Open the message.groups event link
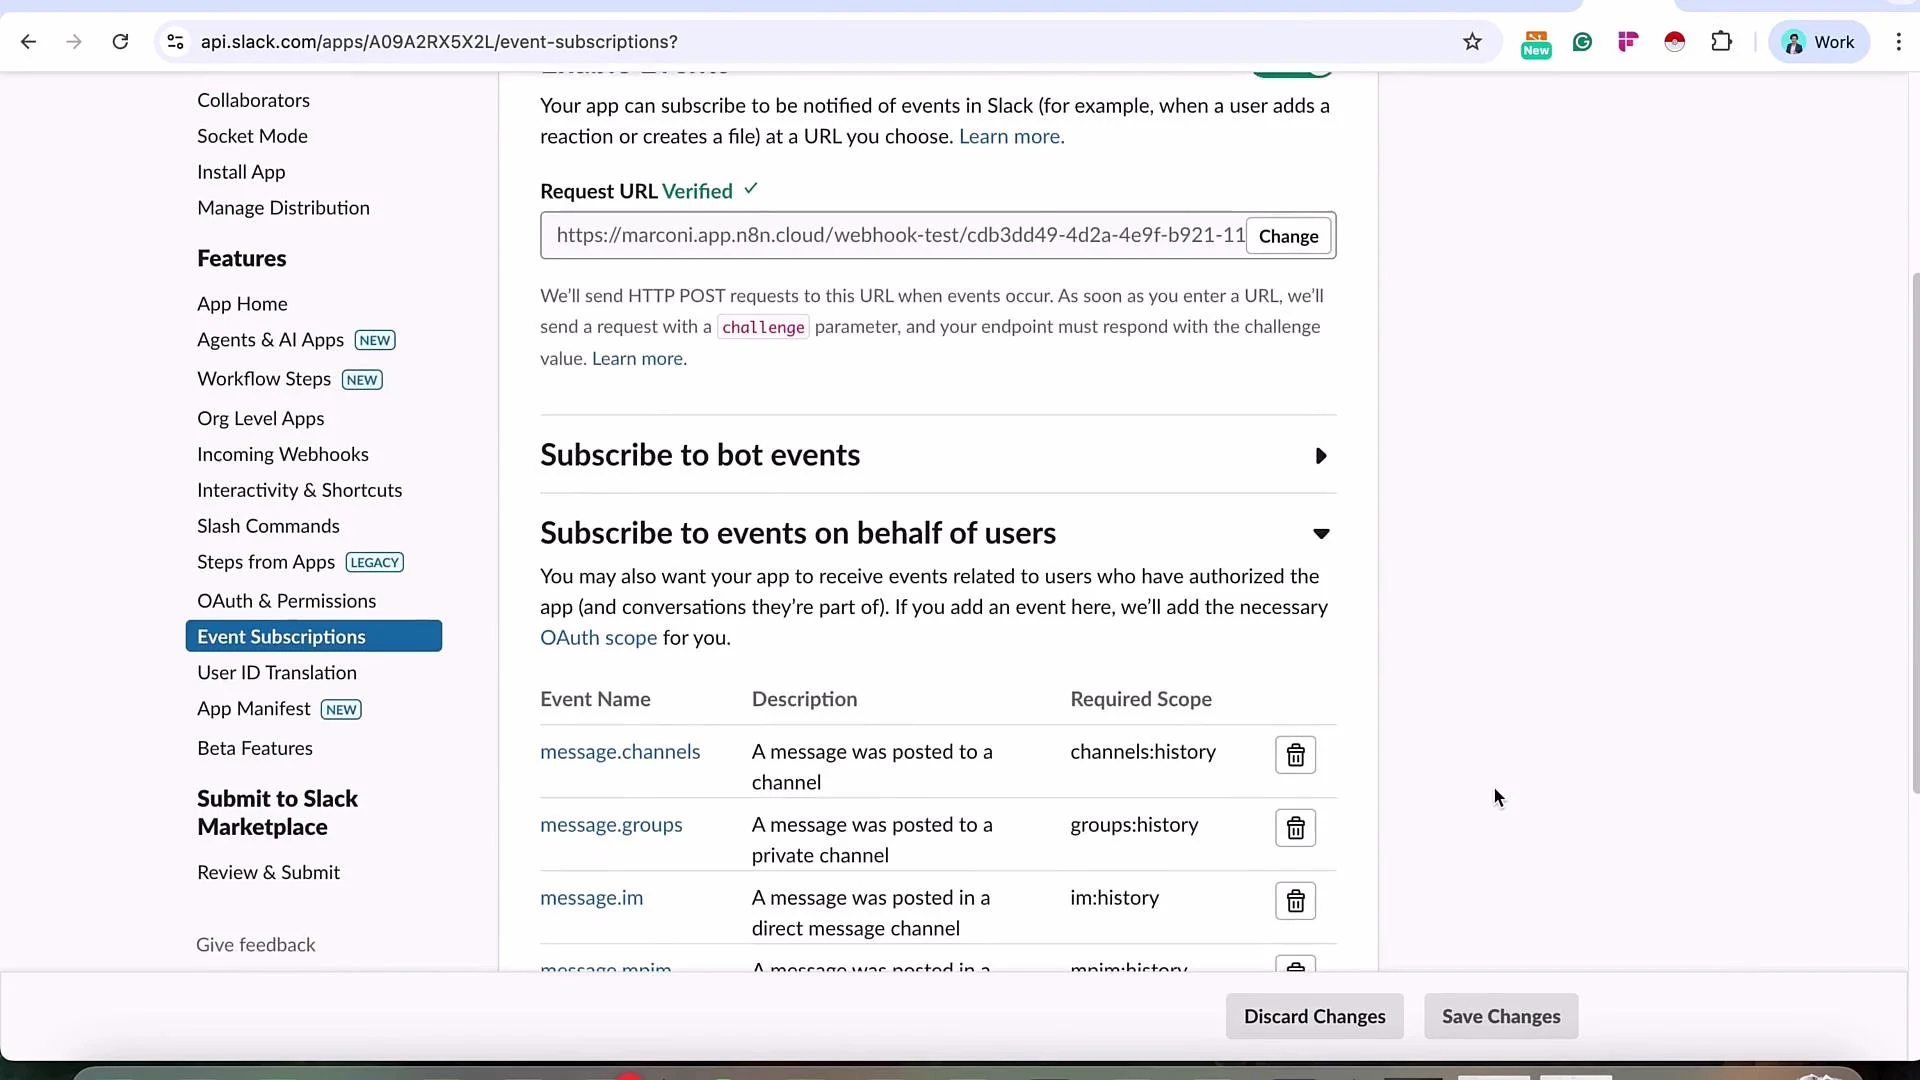This screenshot has width=1920, height=1080. [x=611, y=825]
